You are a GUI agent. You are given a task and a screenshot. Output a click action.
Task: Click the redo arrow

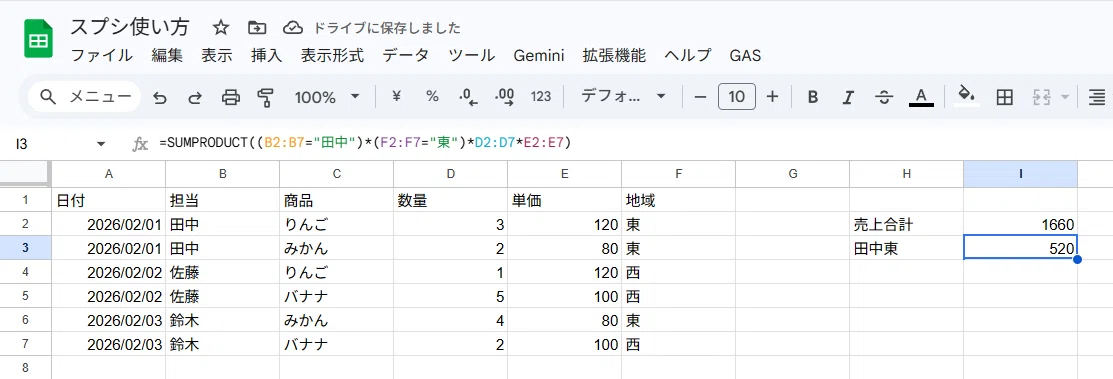point(194,97)
